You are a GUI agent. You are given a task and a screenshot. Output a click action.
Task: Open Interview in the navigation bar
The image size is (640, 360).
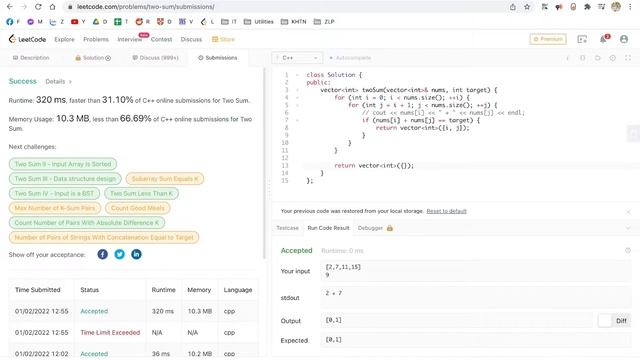tap(130, 39)
